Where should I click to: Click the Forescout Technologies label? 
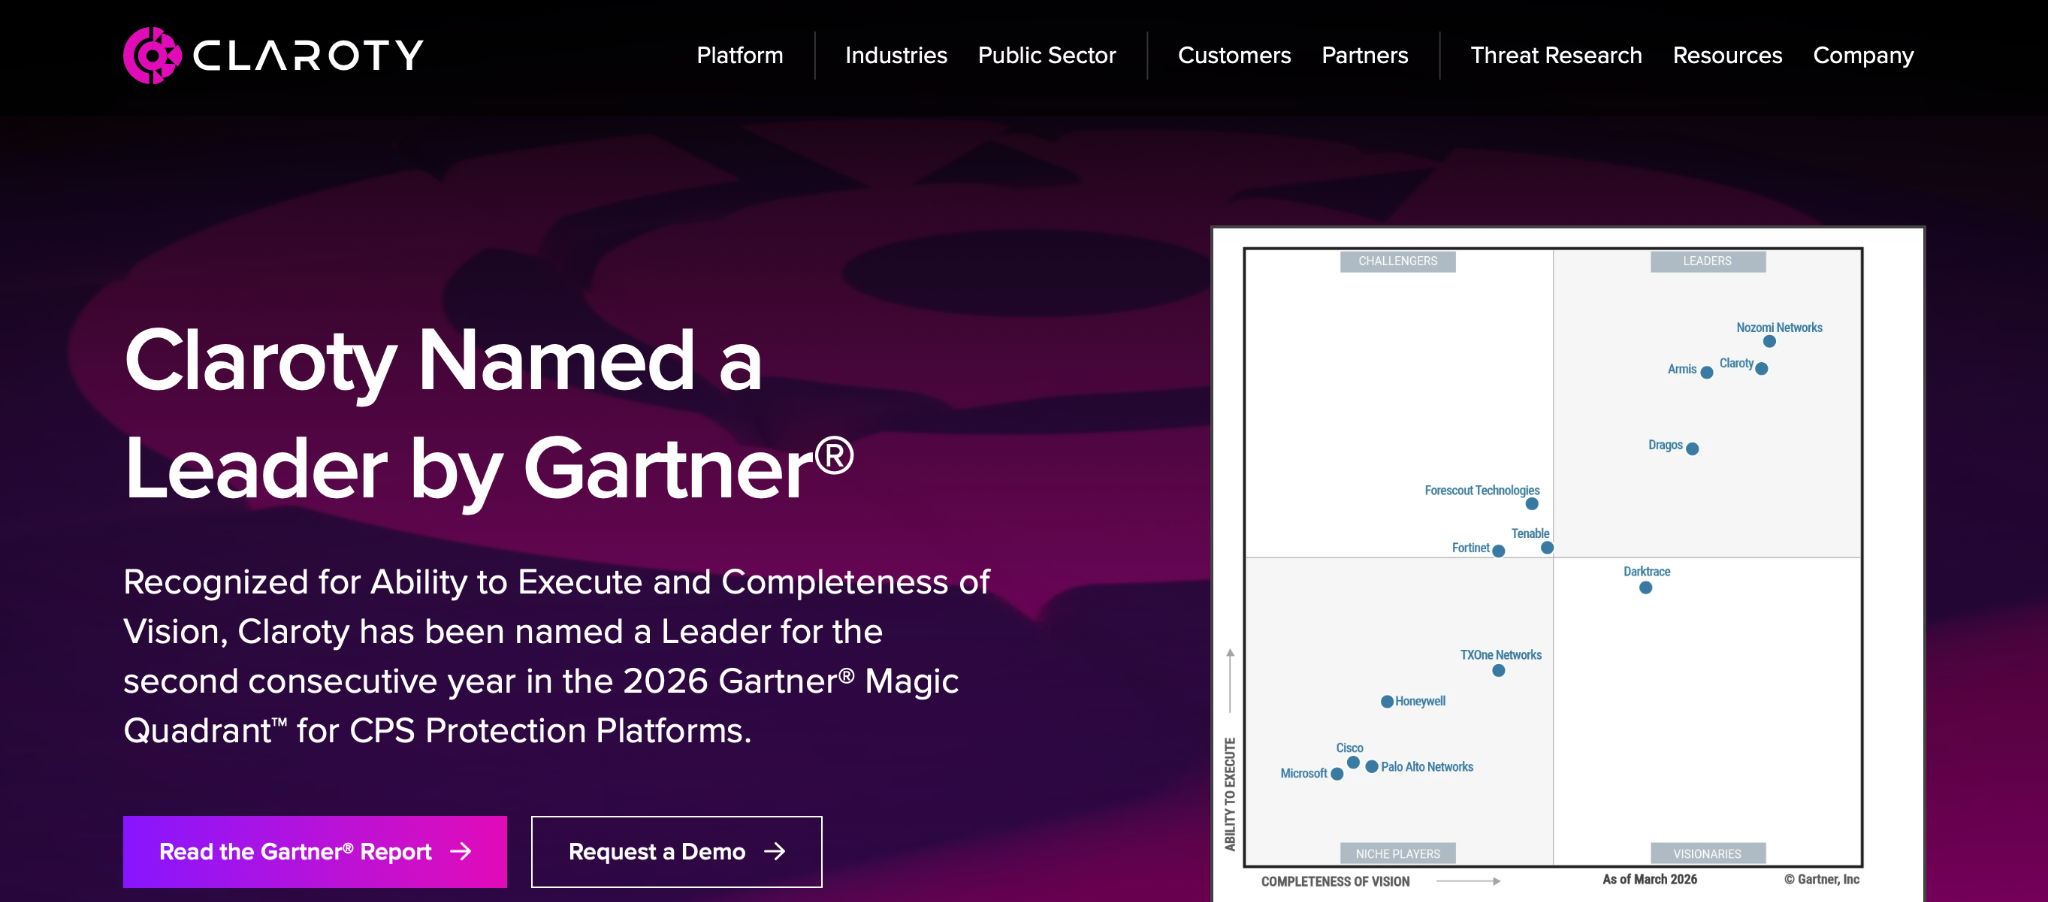click(1482, 490)
